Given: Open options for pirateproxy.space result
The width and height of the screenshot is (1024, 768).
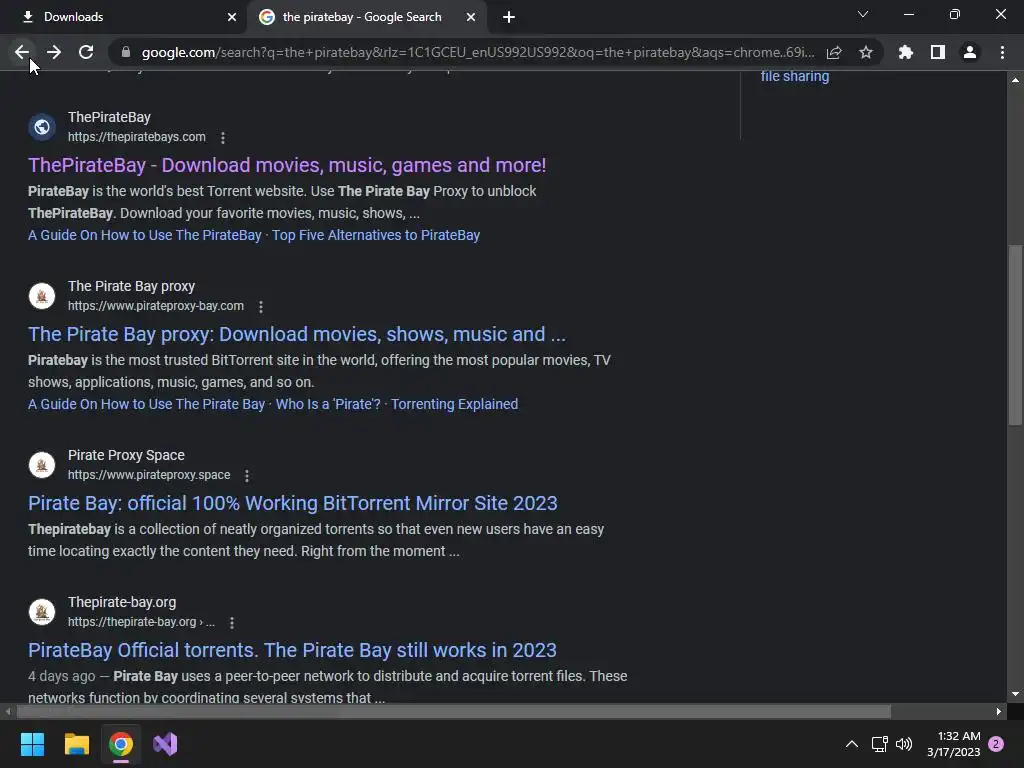Looking at the screenshot, I should 247,475.
